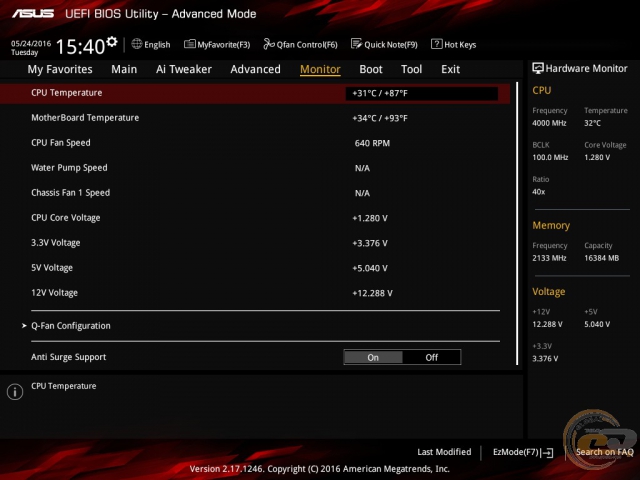
Task: Select the Chassis Fan 1 Speed row
Action: tap(255, 193)
